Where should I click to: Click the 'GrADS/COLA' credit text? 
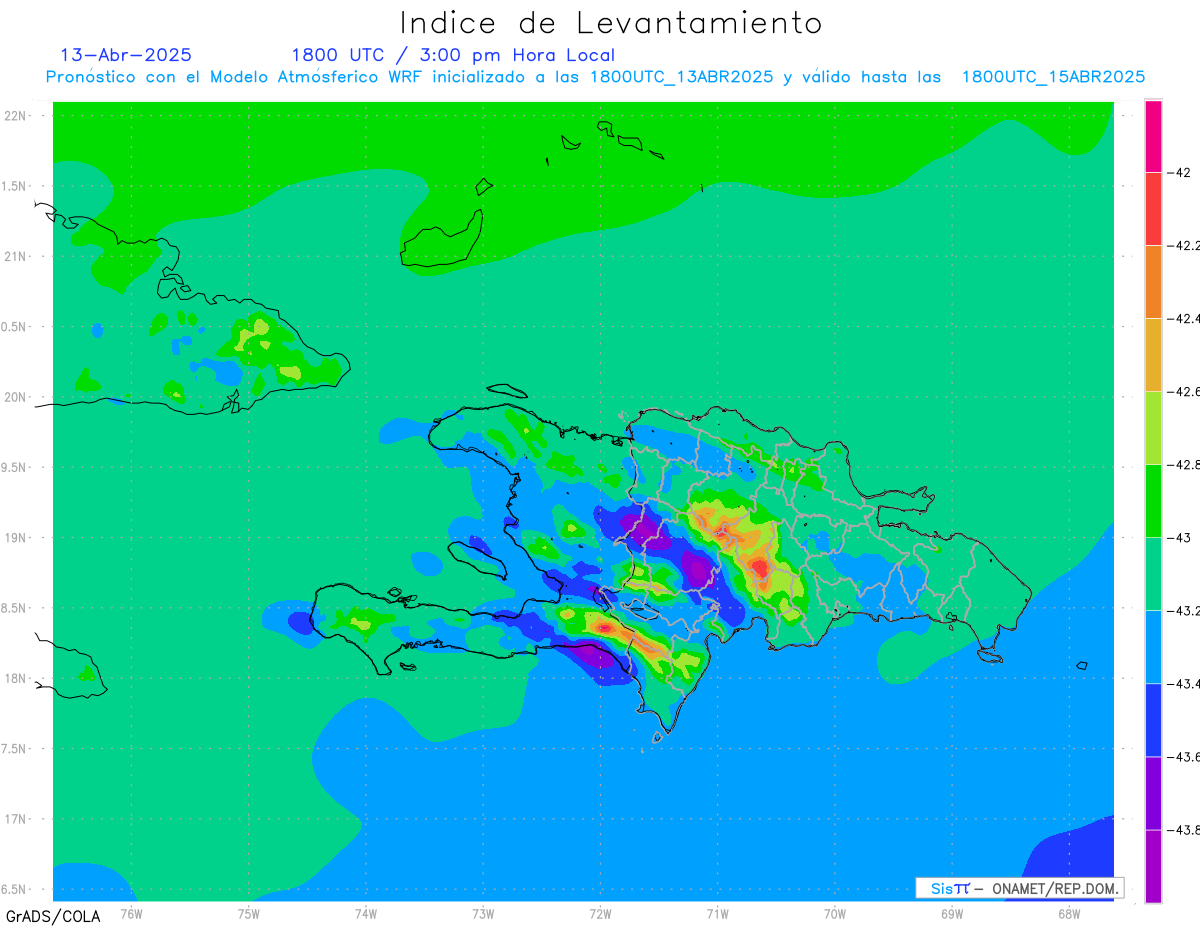pyautogui.click(x=53, y=916)
